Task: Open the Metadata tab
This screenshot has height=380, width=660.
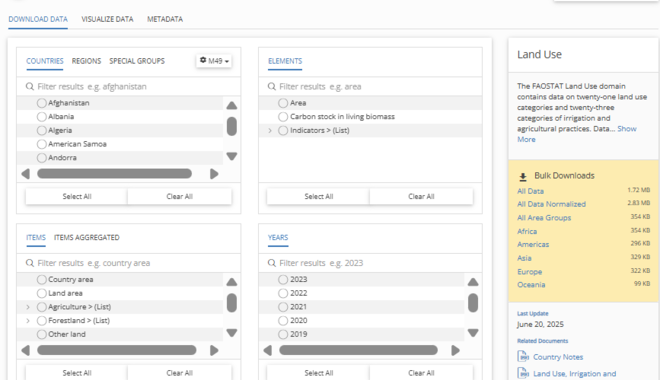Action: click(x=165, y=19)
